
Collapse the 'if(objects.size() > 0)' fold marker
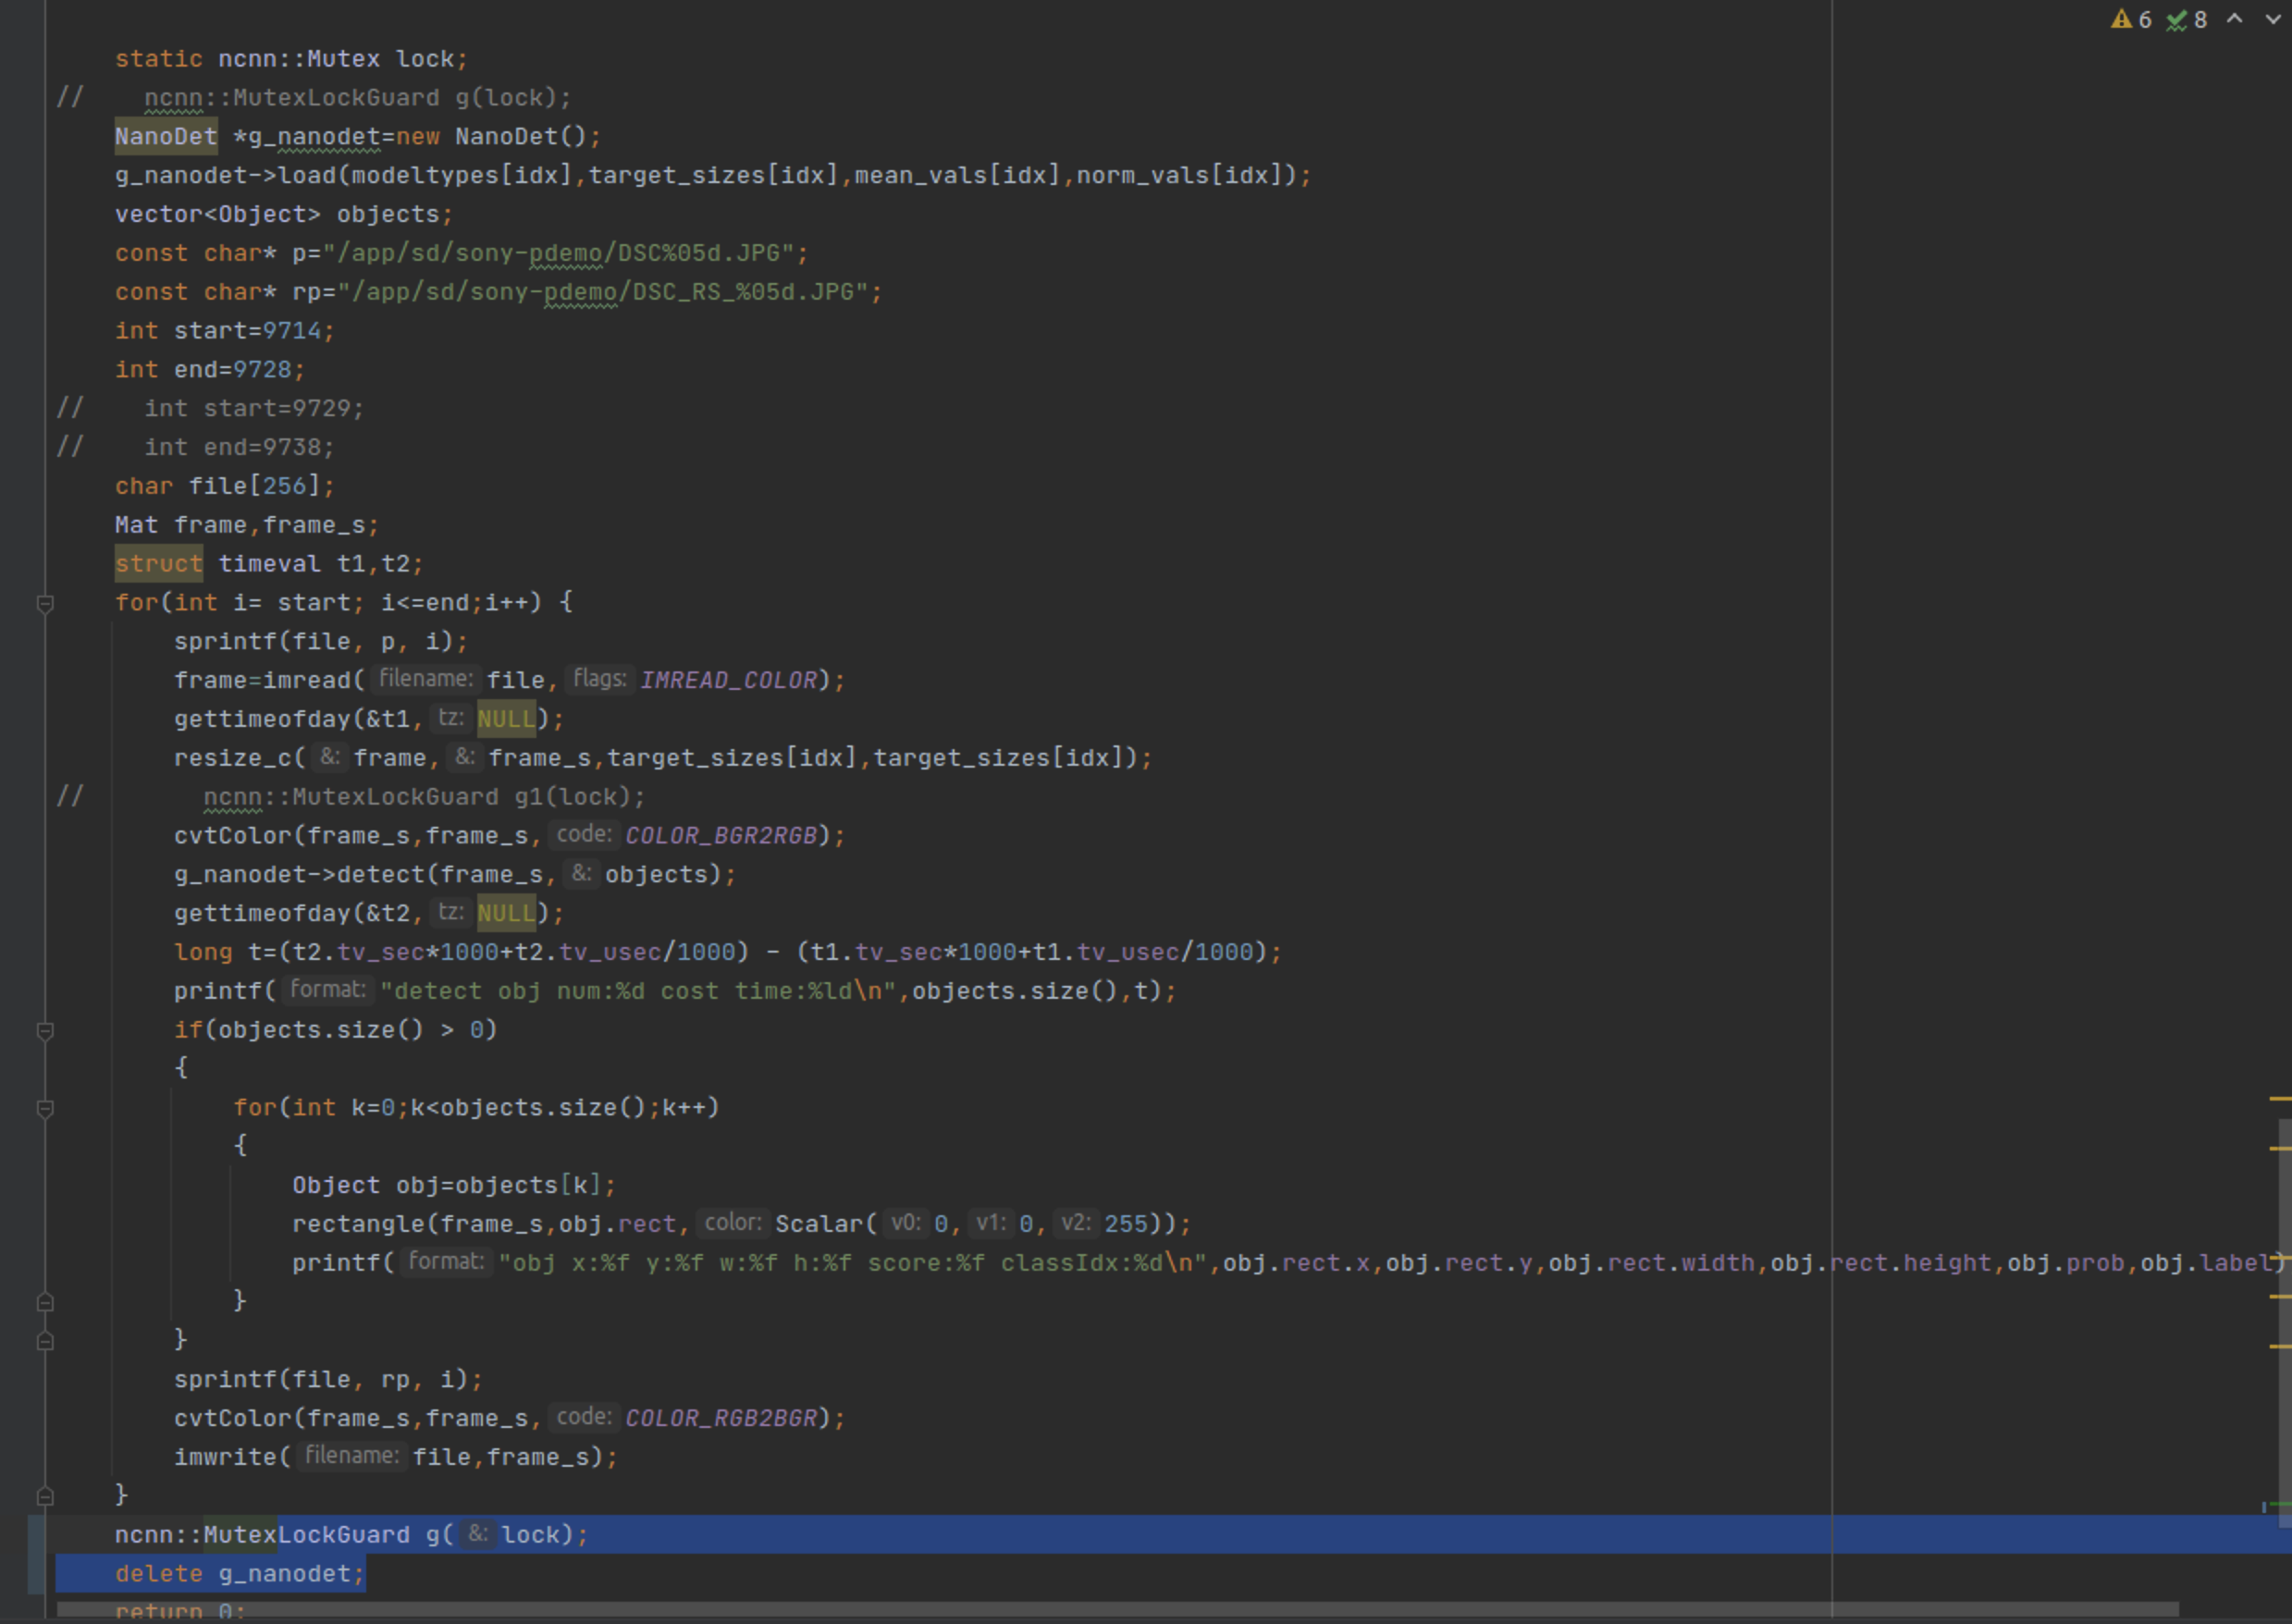coord(45,1030)
